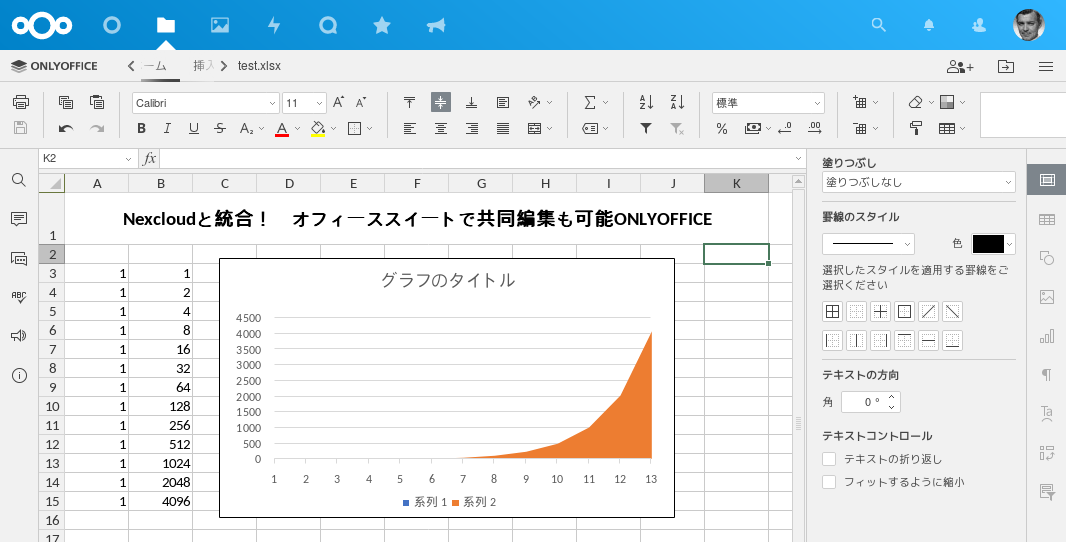Click the copy icon
Screen dimensions: 1066x542
pos(66,102)
